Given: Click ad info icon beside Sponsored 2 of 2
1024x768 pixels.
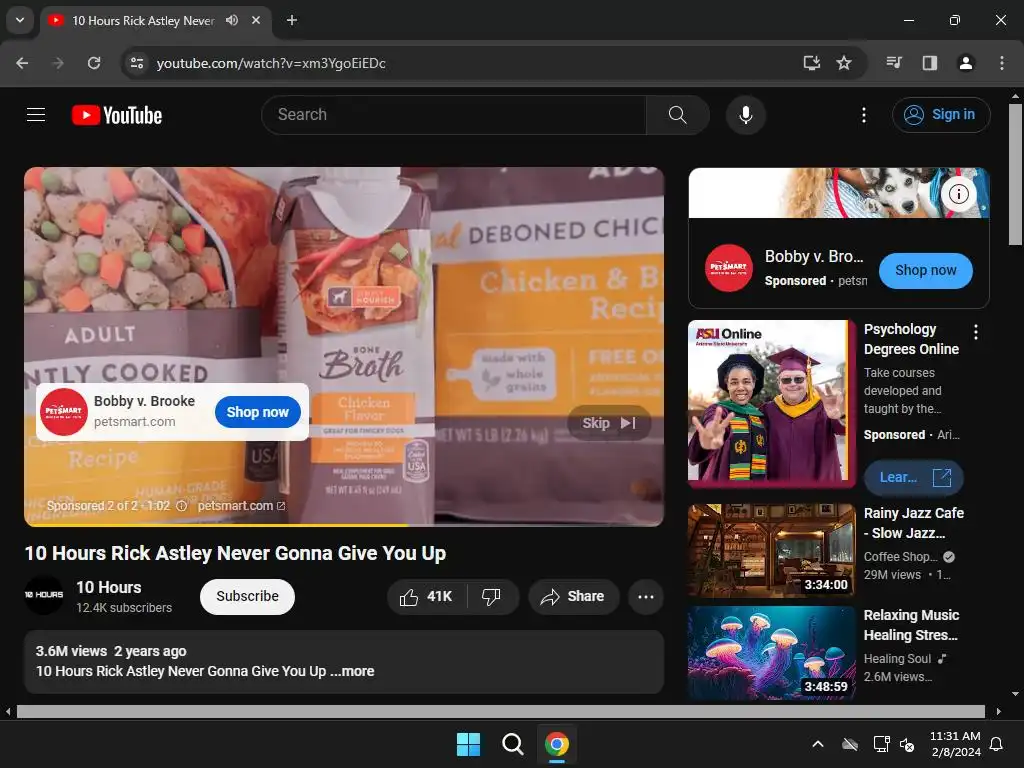Looking at the screenshot, I should (x=182, y=506).
